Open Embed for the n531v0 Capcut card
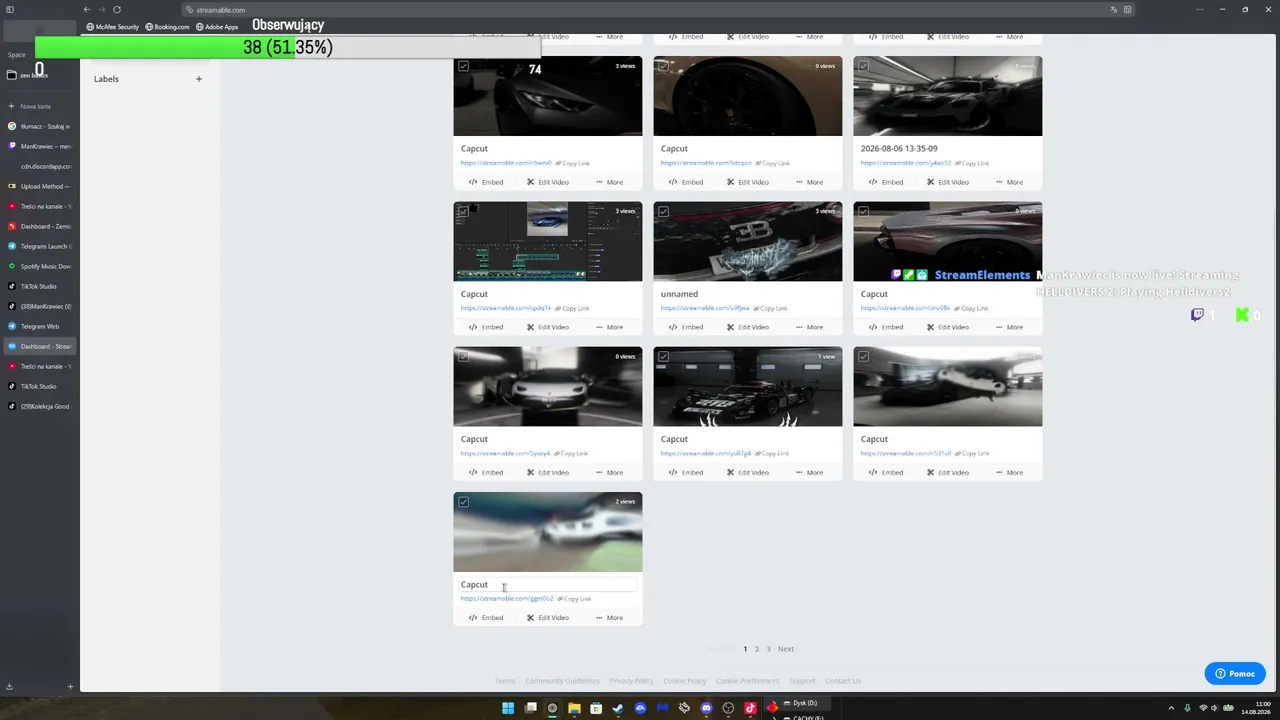This screenshot has width=1280, height=720. (886, 472)
